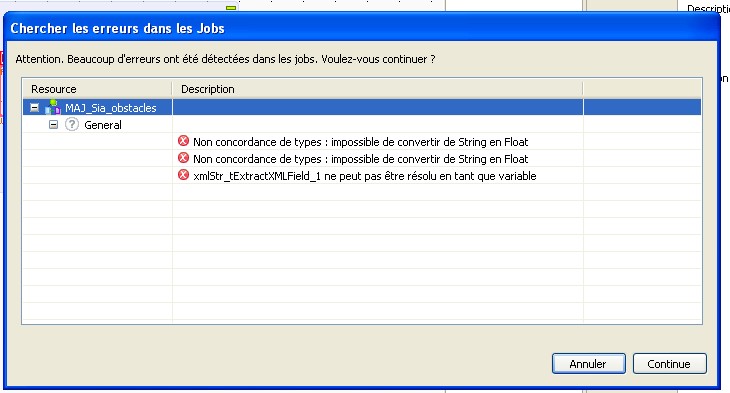Click the first empty row under errors
730x393 pixels.
[362, 192]
